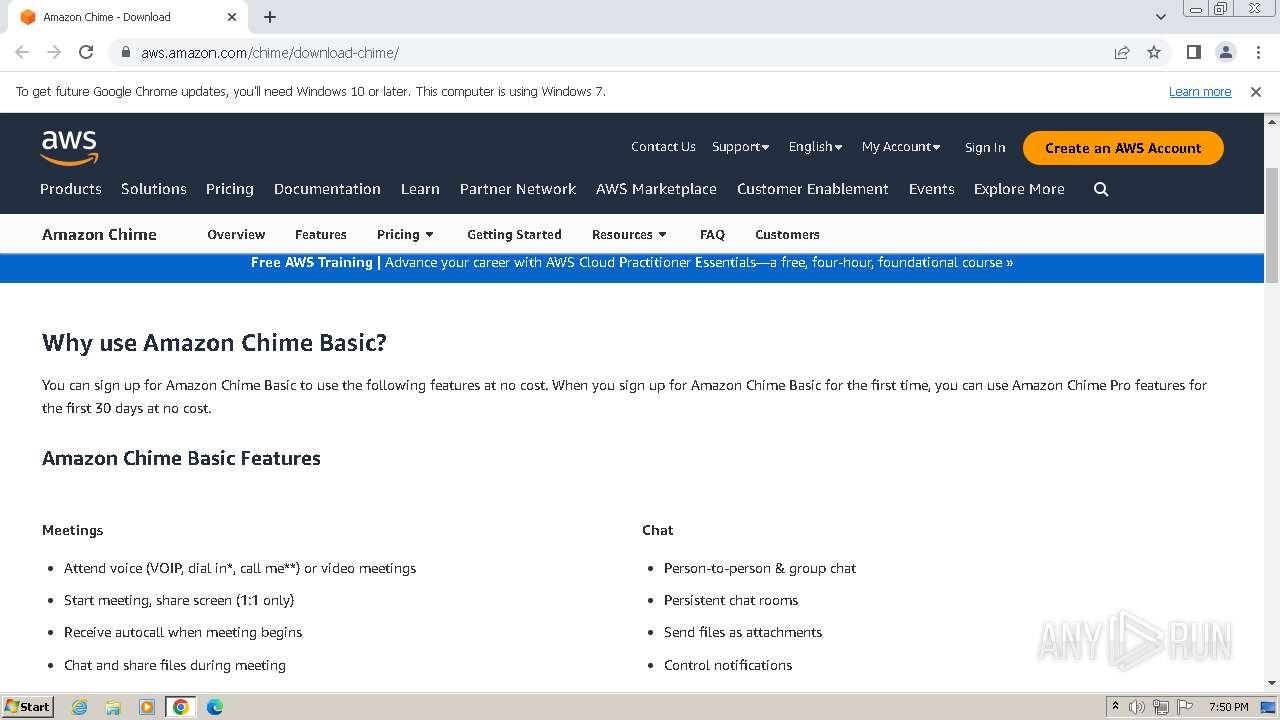Close the Amazon Chime - Download tab
The image size is (1280, 720).
(232, 17)
